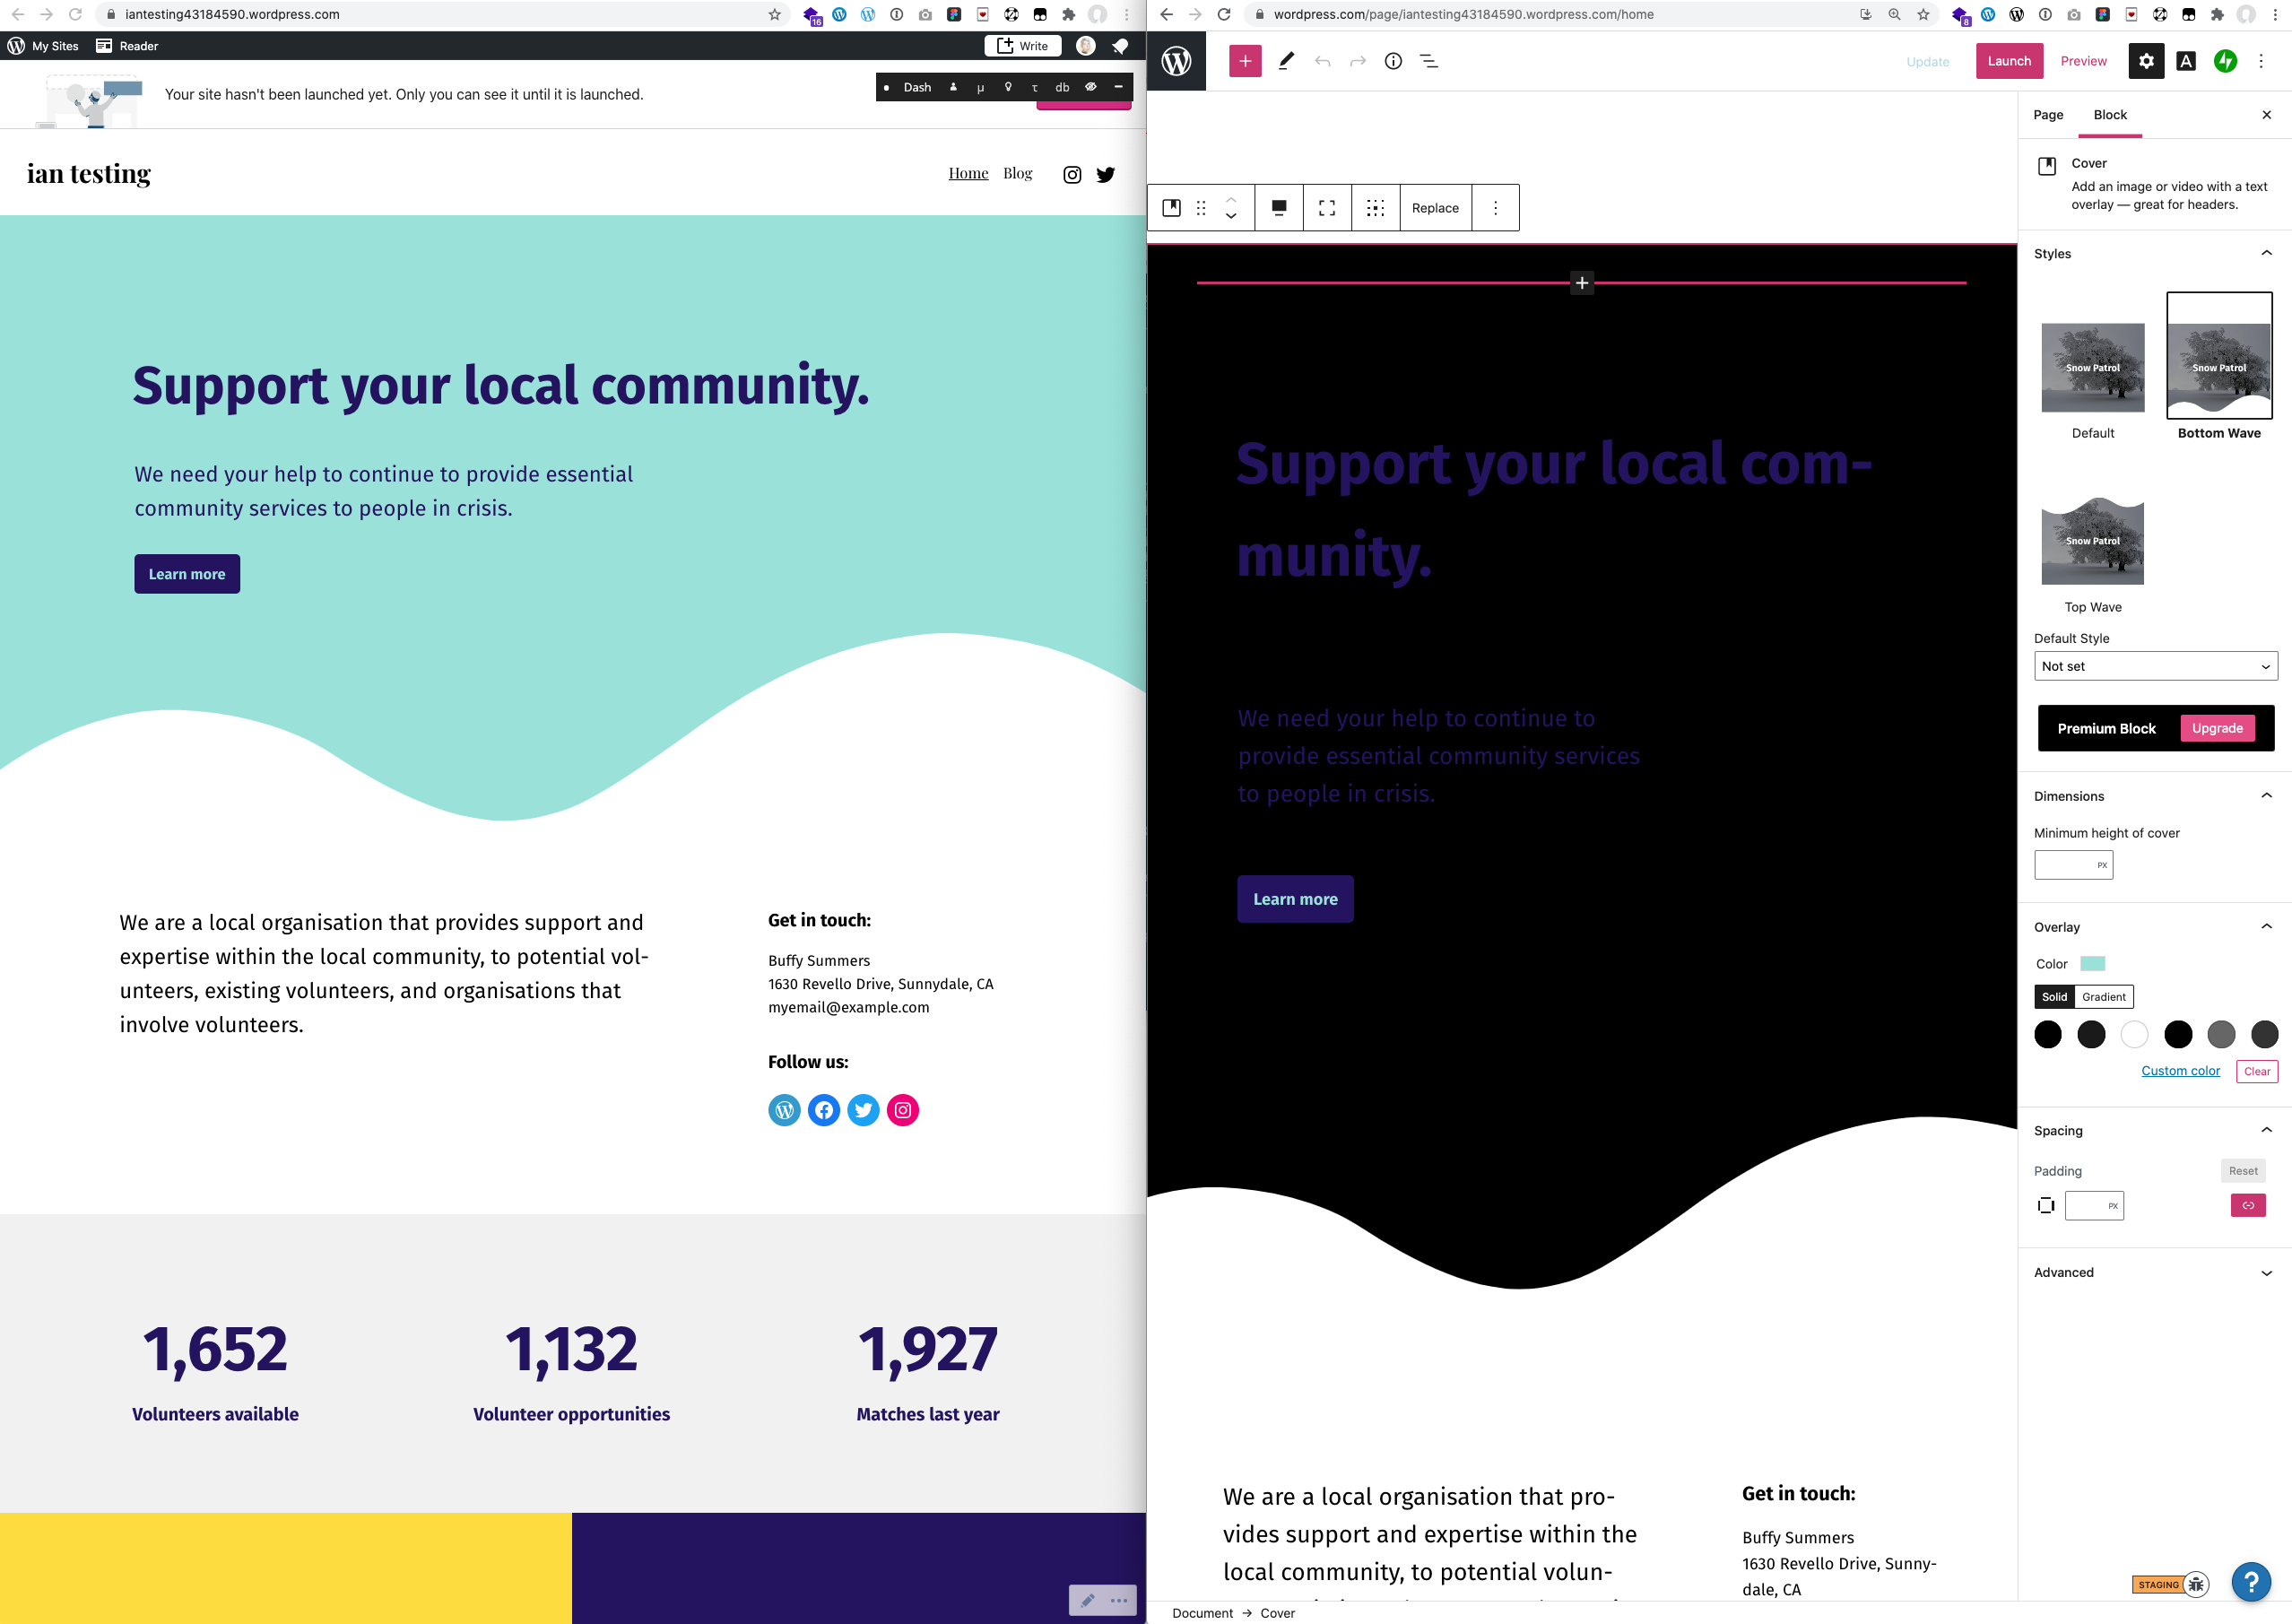The width and height of the screenshot is (2292, 1624).
Task: Unlink the padding sides with the link toggle
Action: 2248,1205
